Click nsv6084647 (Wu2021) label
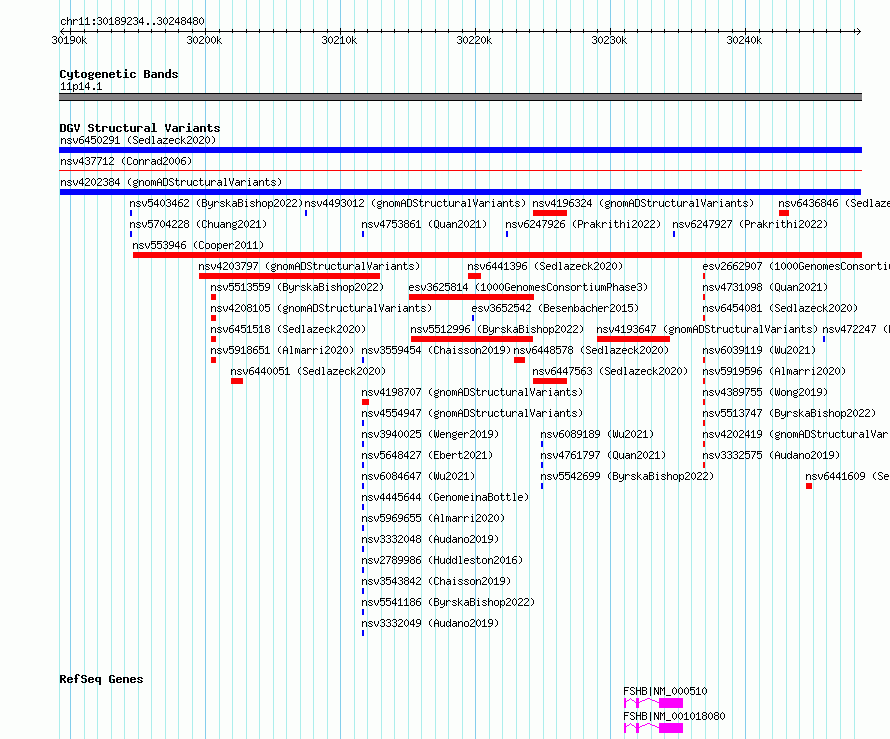Viewport: 890px width, 739px height. [418, 476]
